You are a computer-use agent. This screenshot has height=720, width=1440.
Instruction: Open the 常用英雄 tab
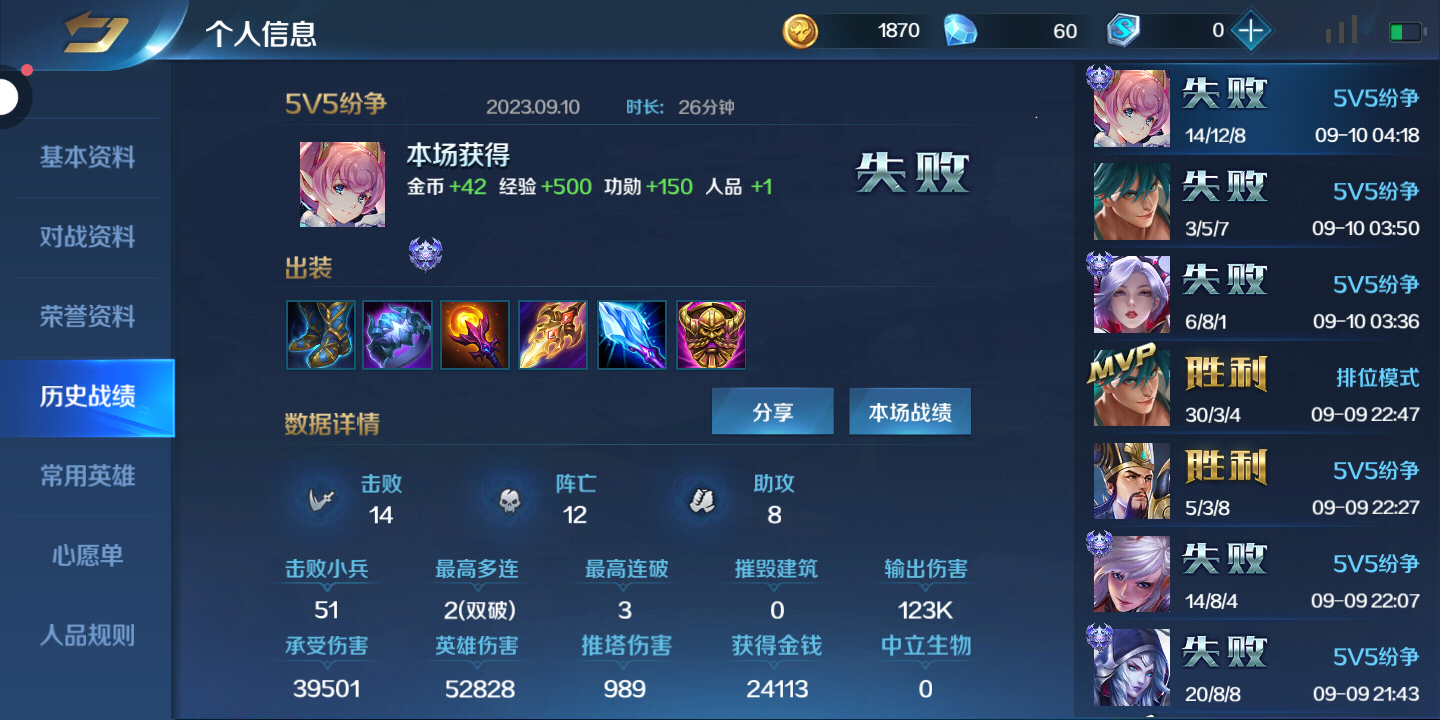click(87, 476)
